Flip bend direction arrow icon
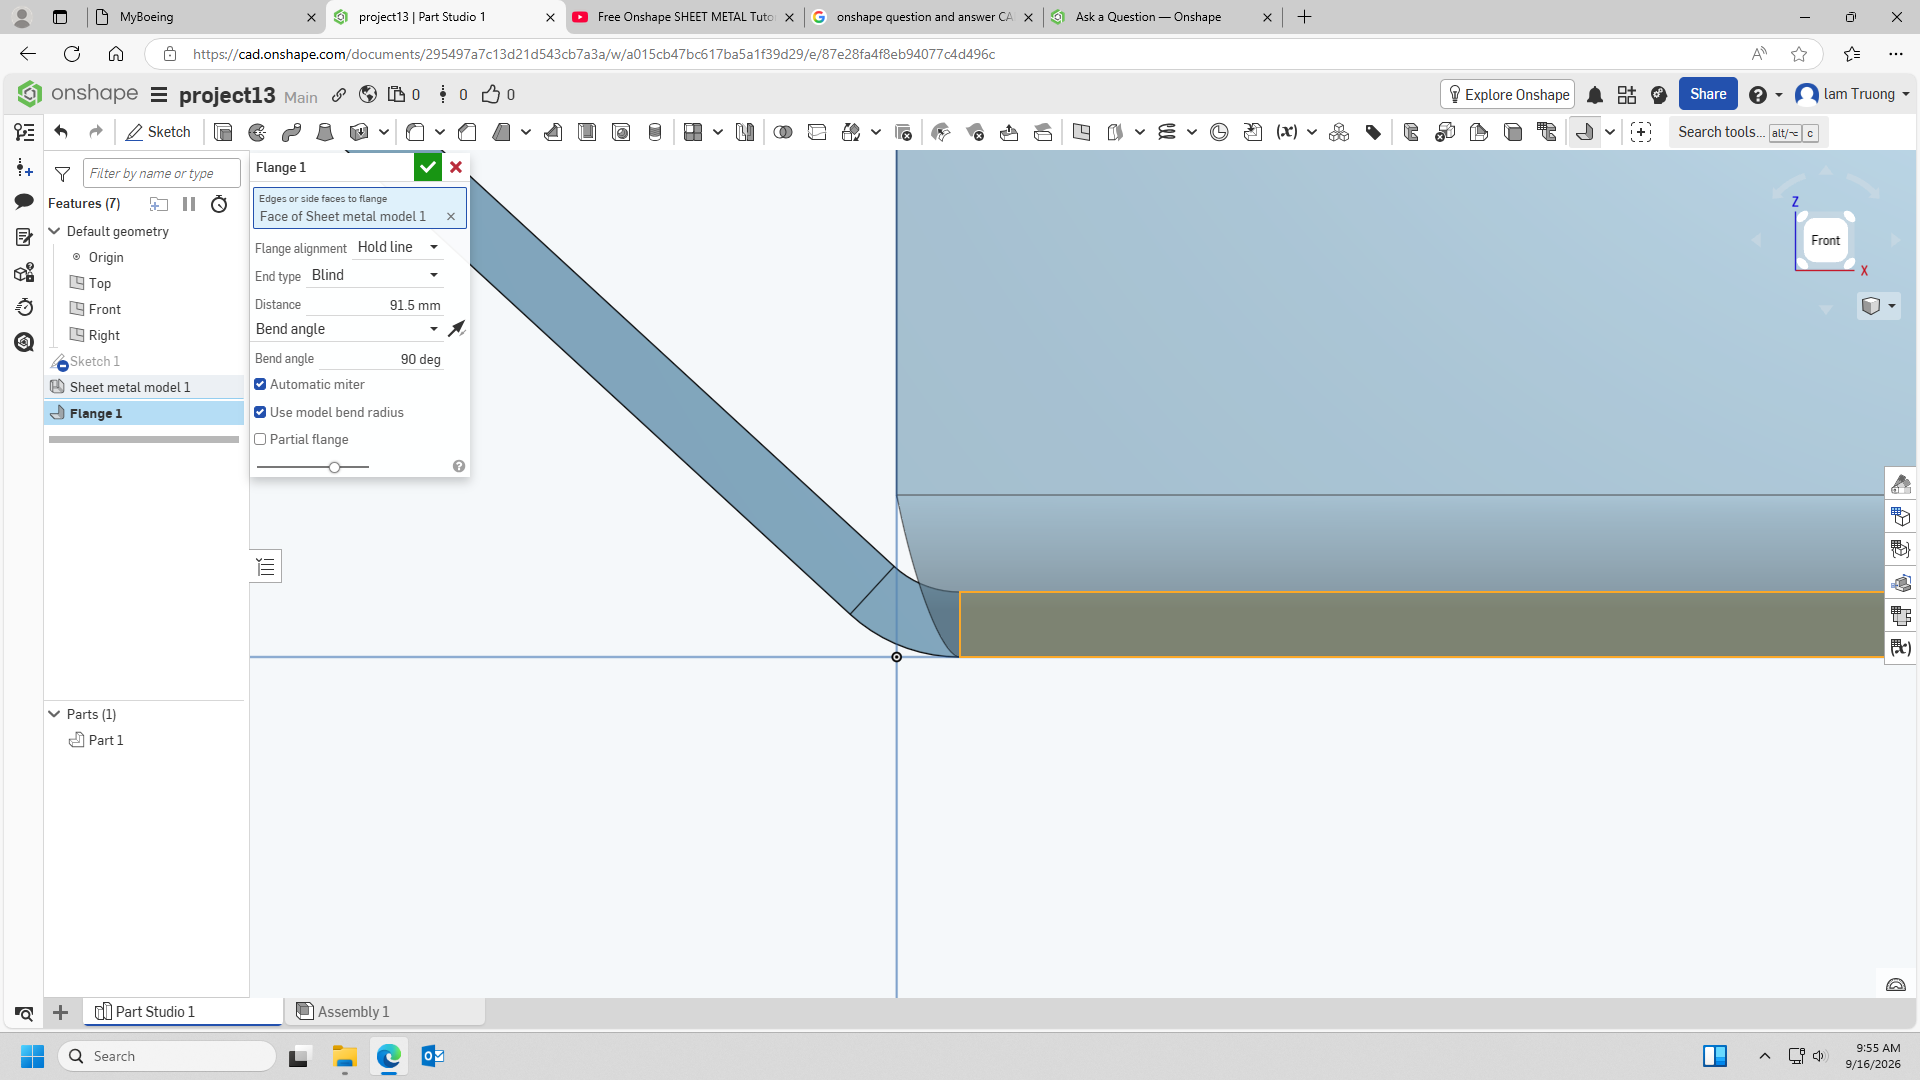Viewport: 1920px width, 1080px height. click(x=457, y=329)
